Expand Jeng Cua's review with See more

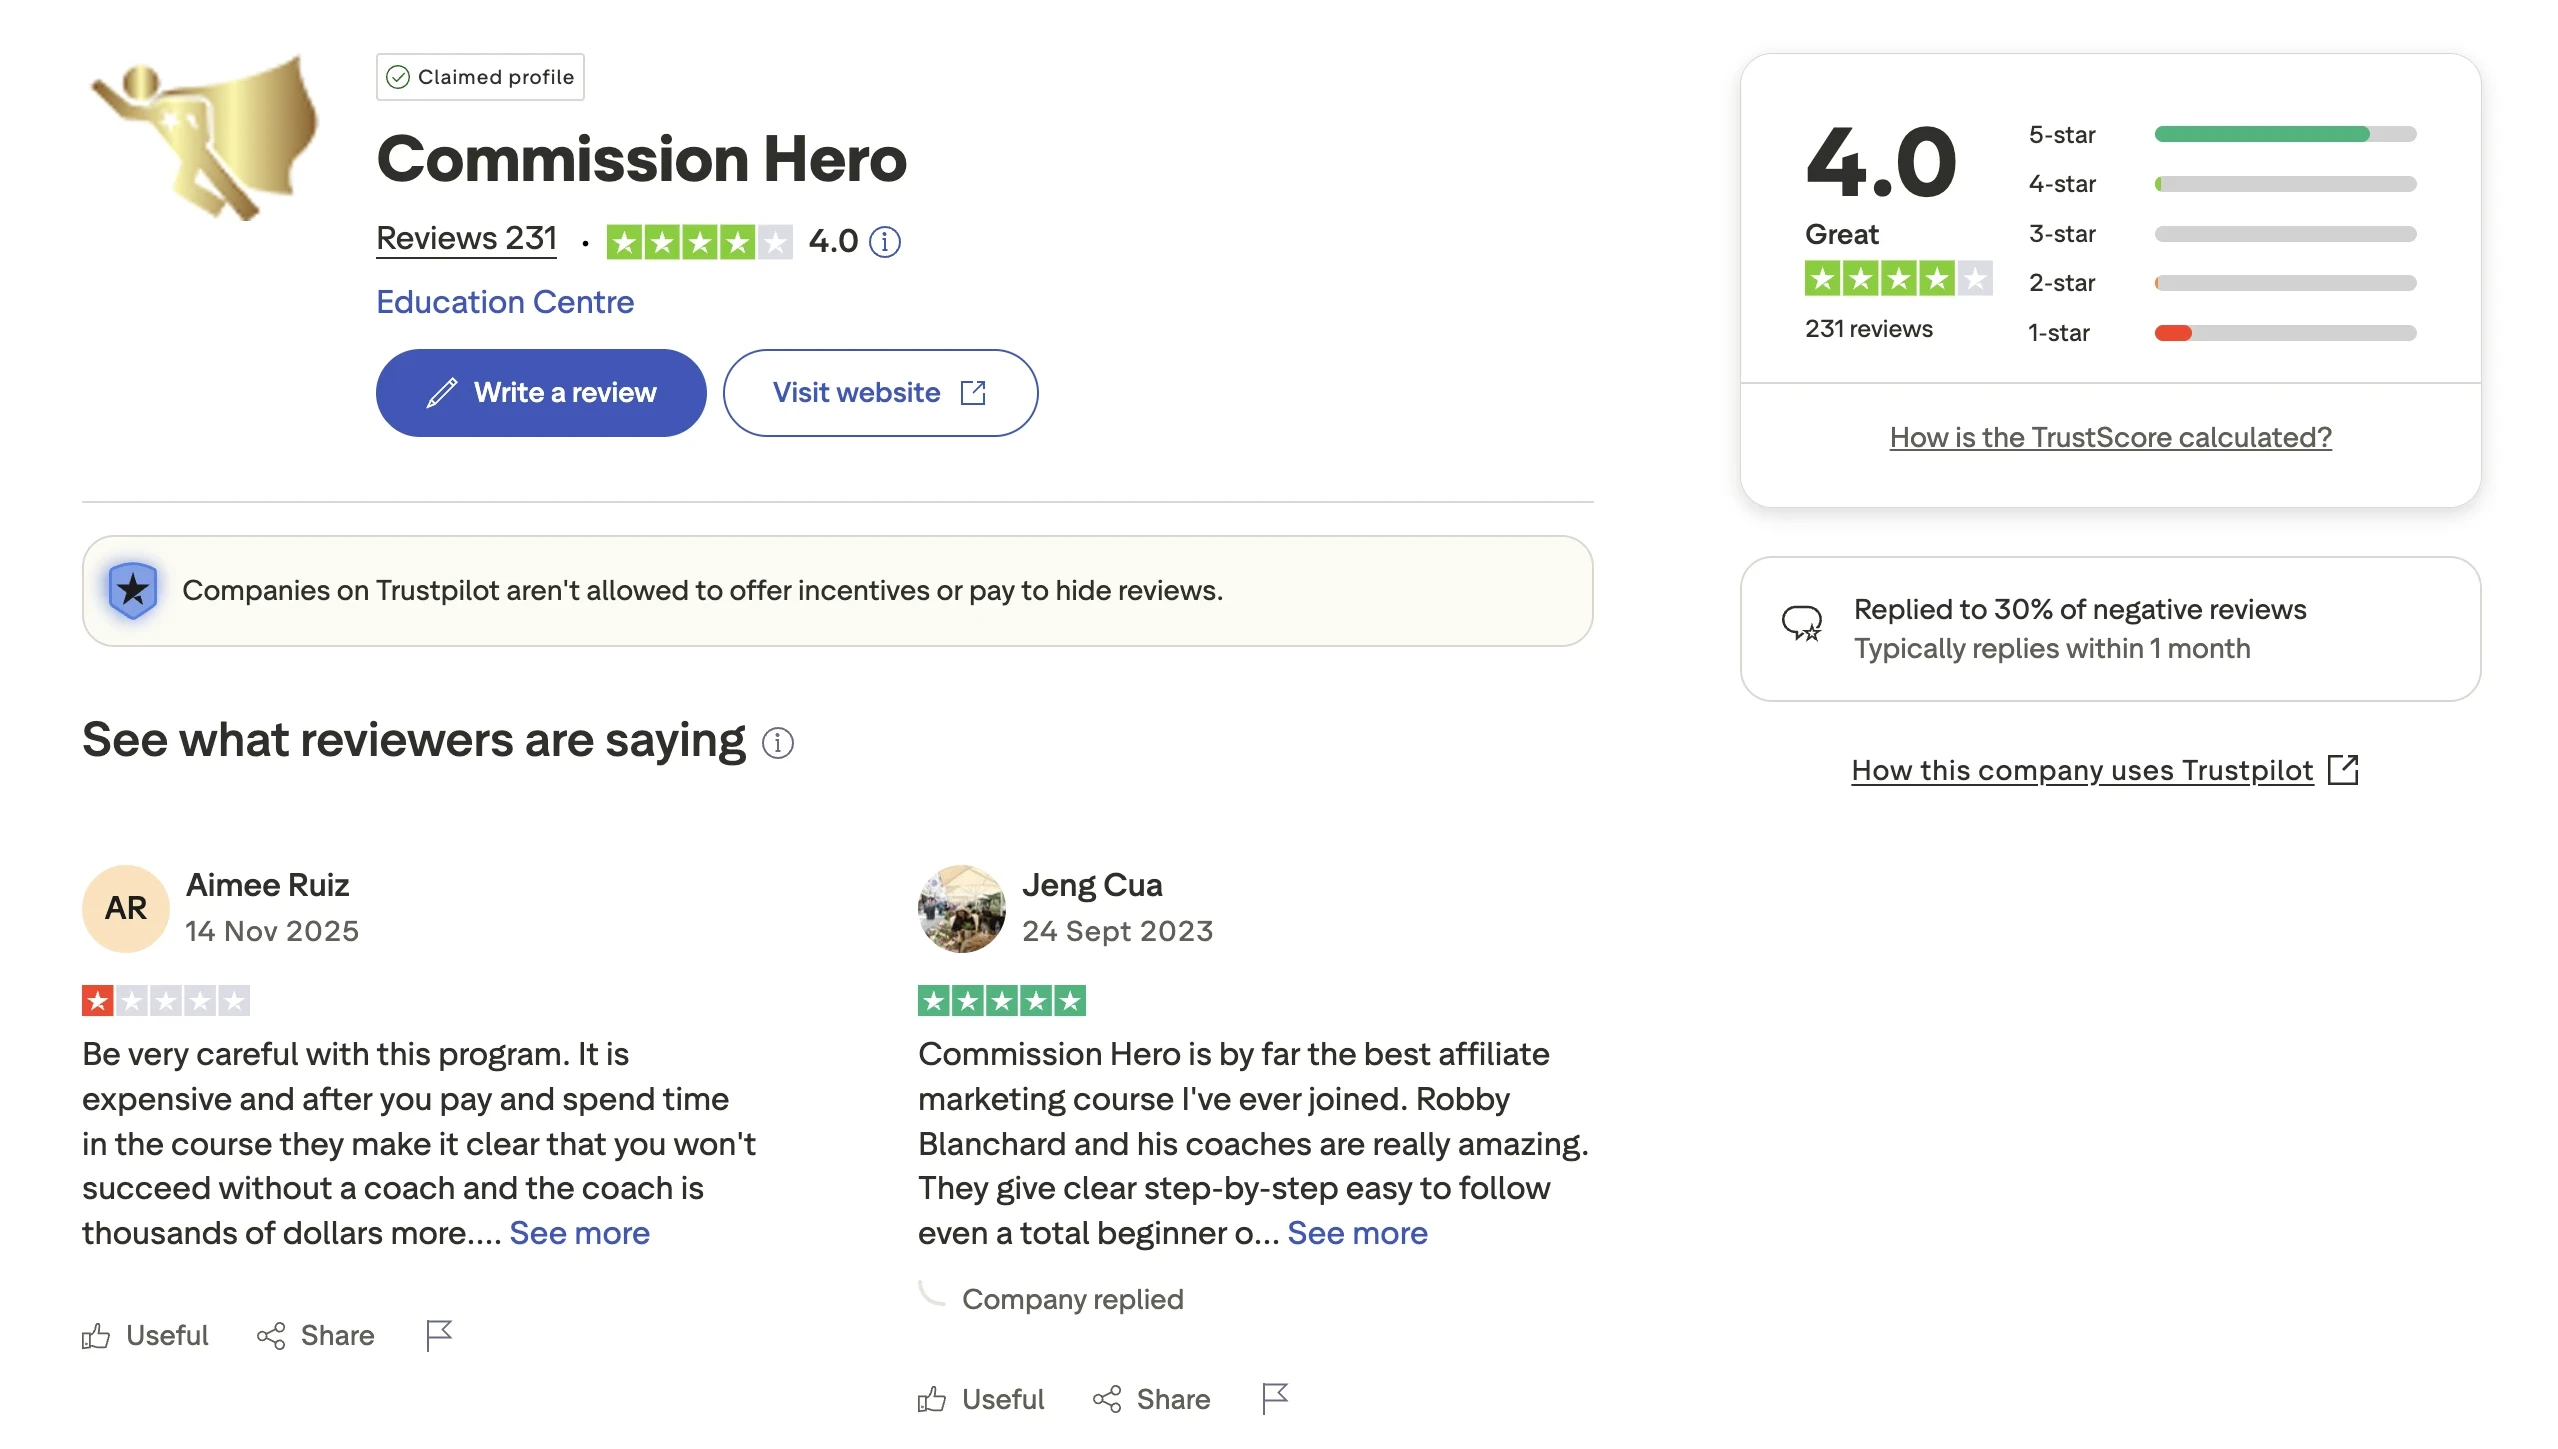coord(1357,1233)
